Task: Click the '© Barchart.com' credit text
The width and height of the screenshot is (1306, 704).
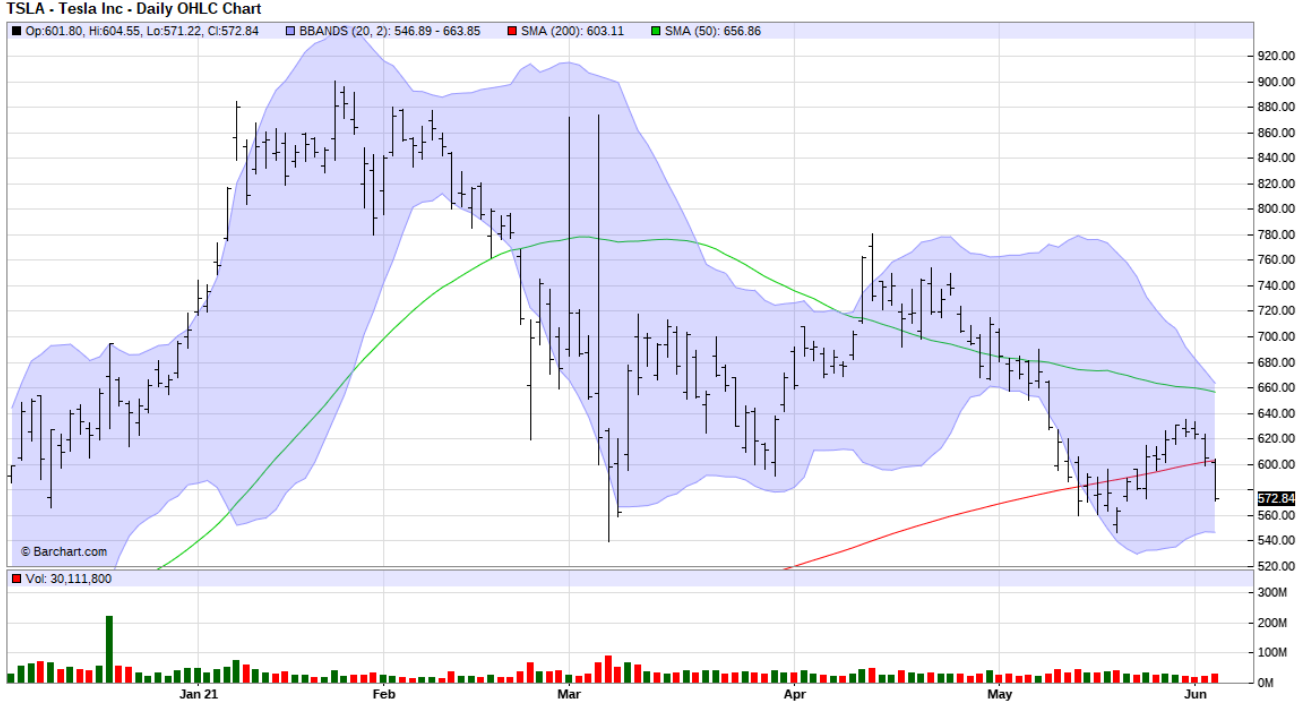Action: (64, 551)
